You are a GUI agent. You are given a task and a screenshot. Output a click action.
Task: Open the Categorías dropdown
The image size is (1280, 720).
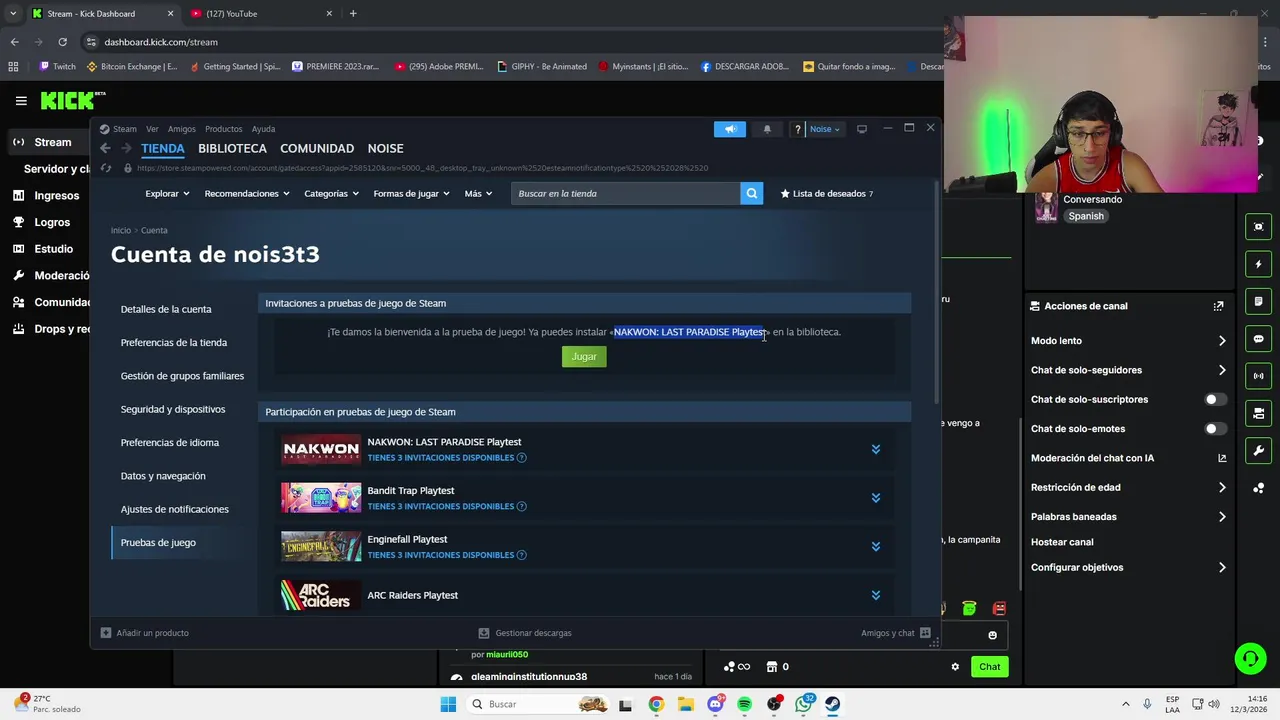pyautogui.click(x=332, y=193)
